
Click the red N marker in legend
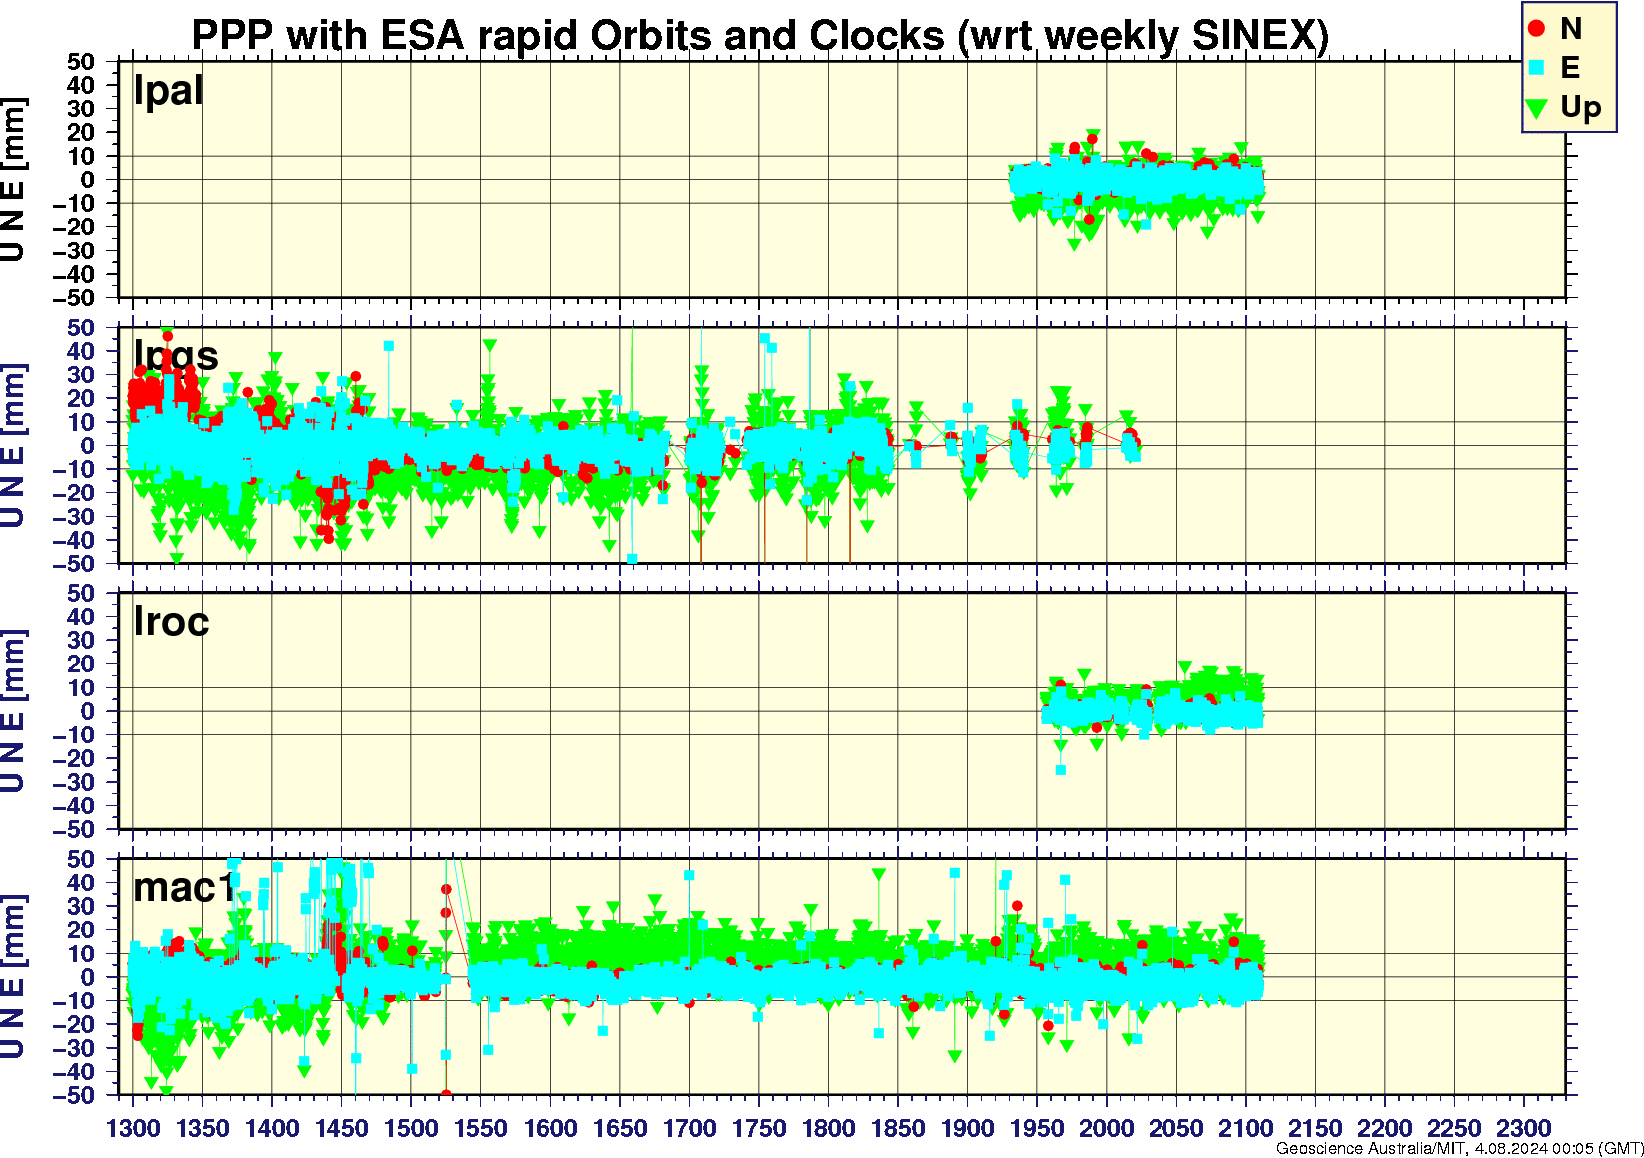1536,29
